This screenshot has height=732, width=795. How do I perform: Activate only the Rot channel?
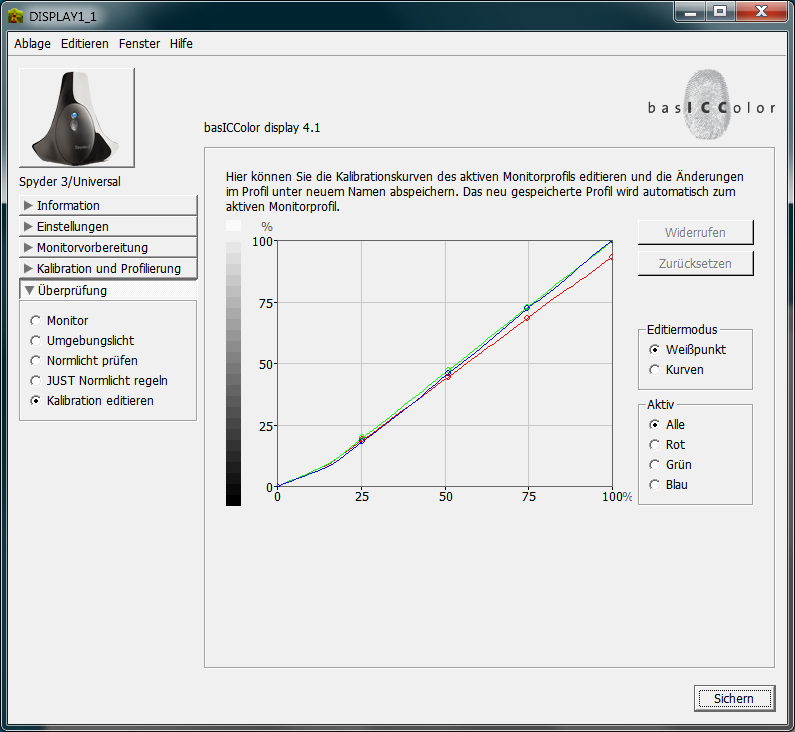pos(655,444)
